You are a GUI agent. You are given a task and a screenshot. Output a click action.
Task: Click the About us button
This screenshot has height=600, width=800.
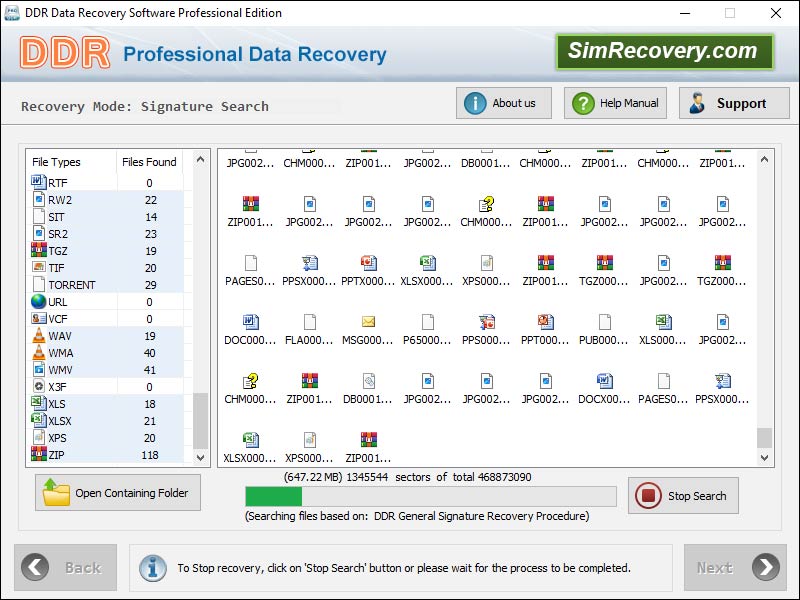click(504, 103)
